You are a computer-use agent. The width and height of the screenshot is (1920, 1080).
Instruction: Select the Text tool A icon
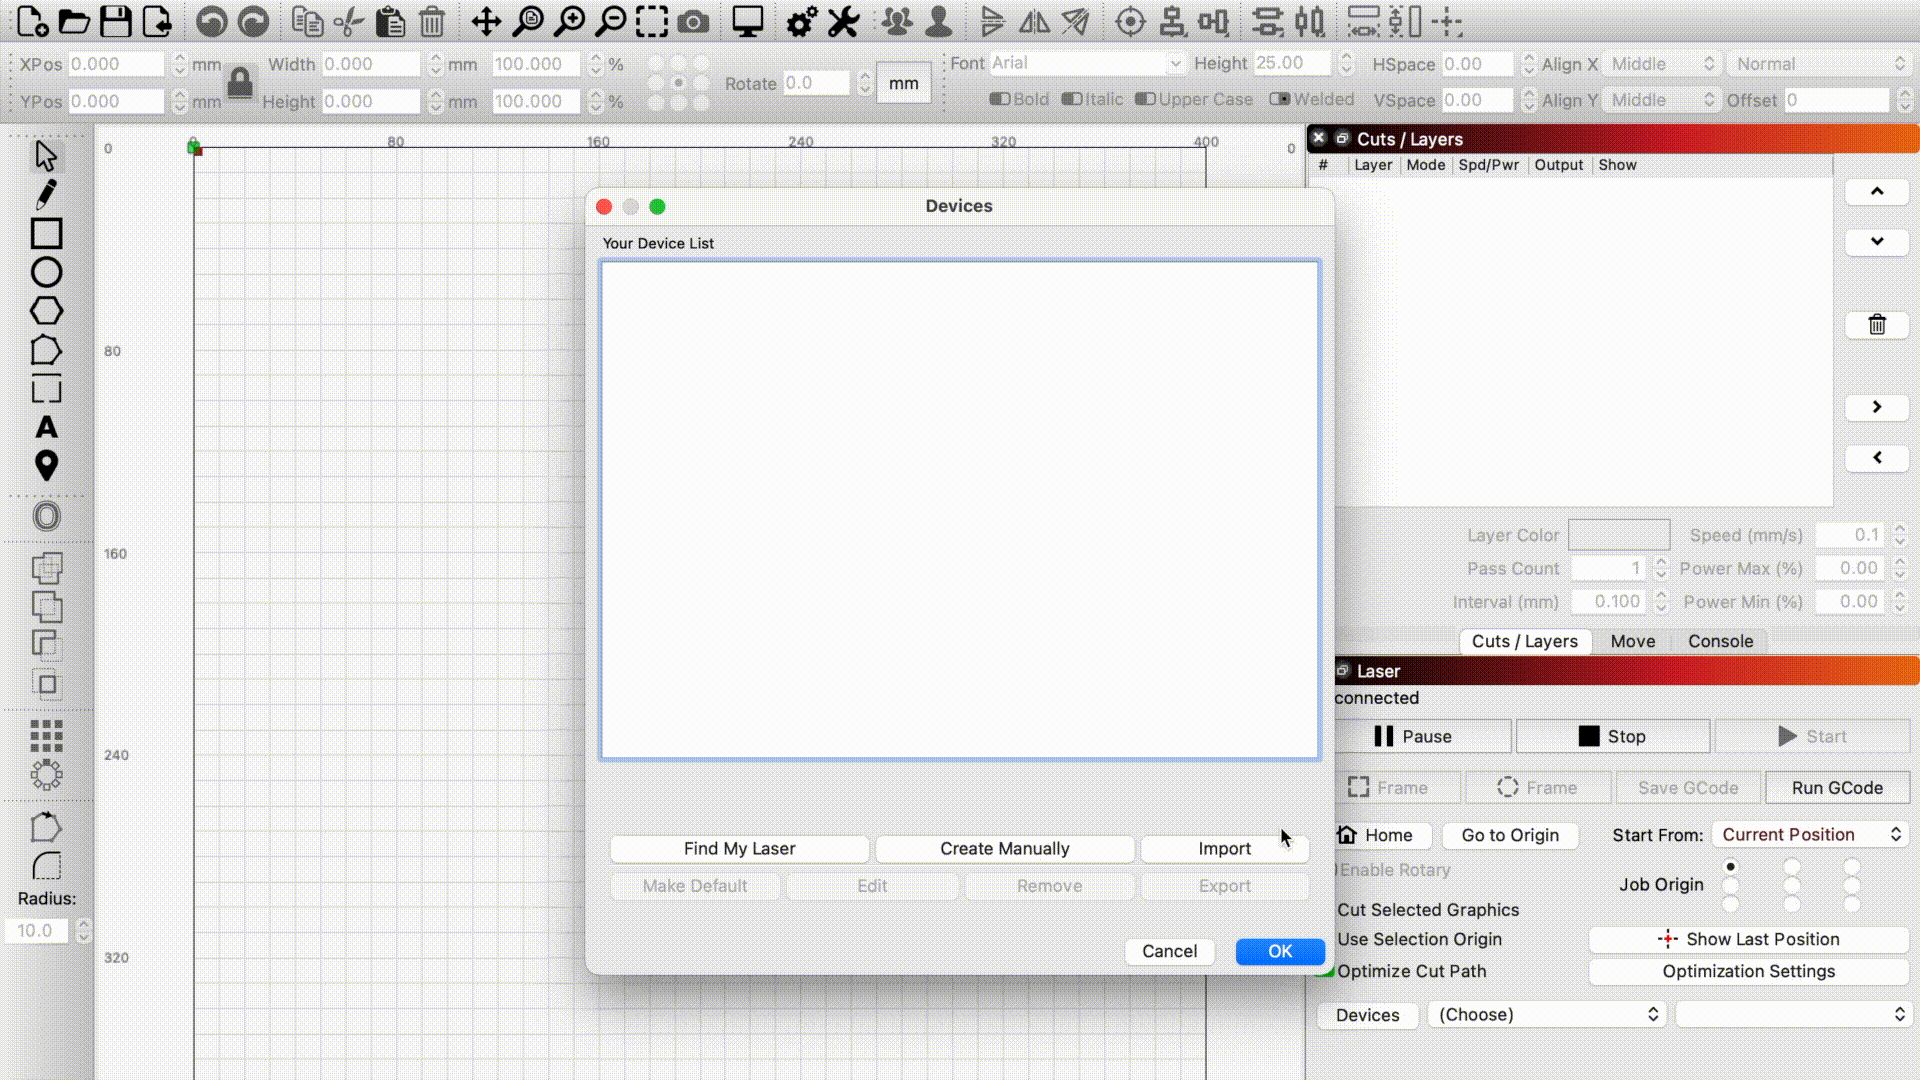coord(46,427)
